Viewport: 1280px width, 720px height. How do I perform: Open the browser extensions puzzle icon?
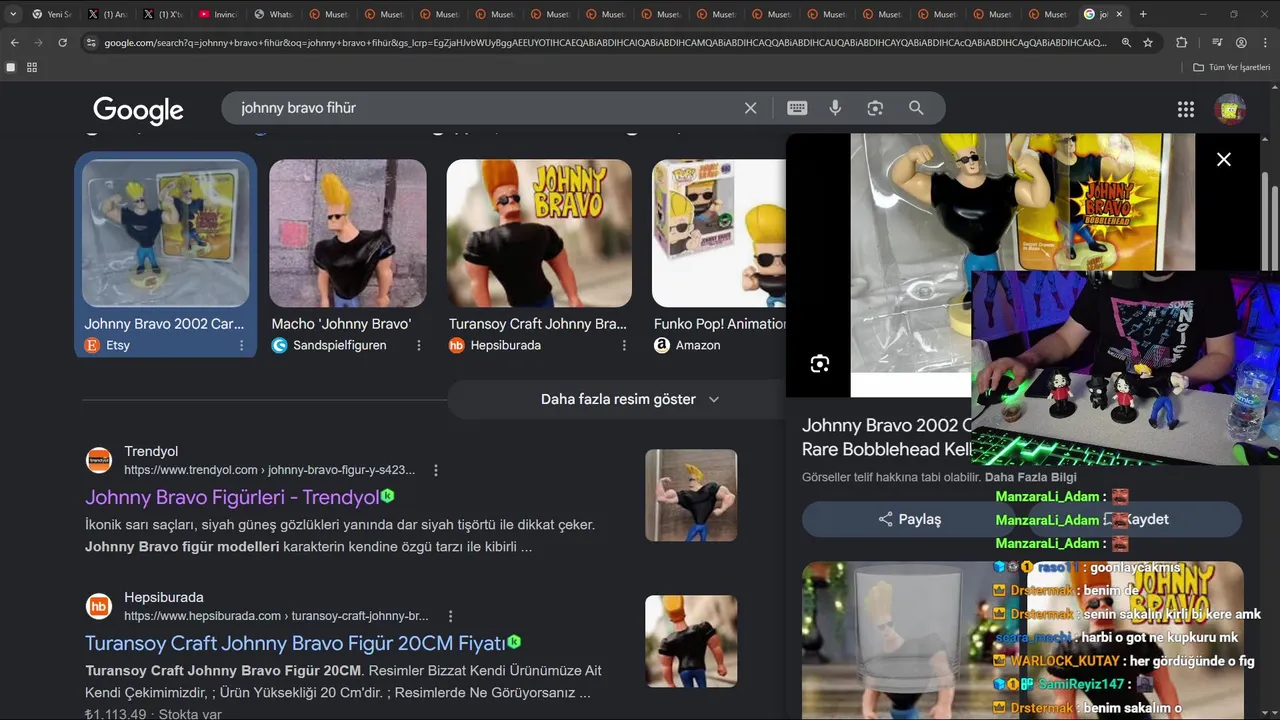1182,43
